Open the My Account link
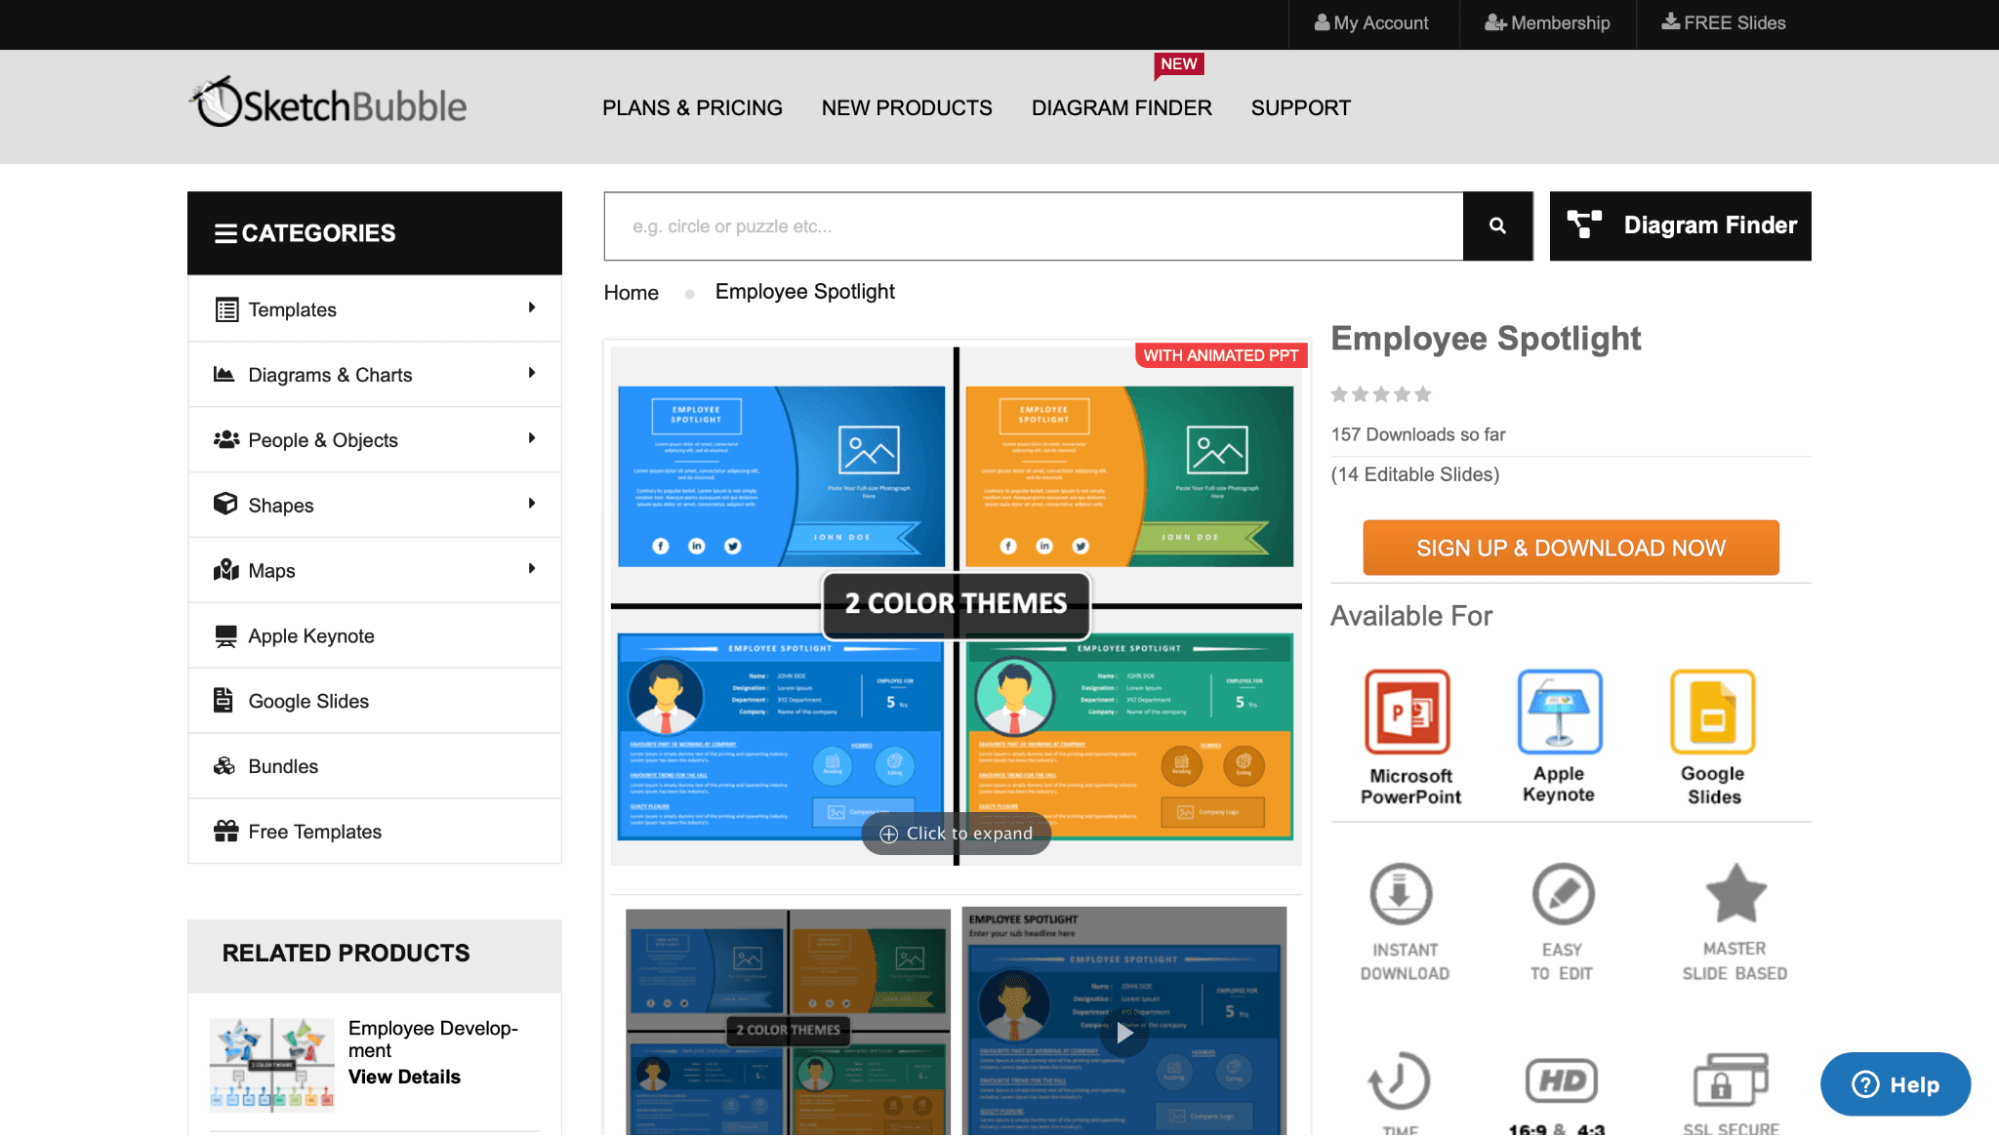This screenshot has width=1999, height=1136. pyautogui.click(x=1371, y=23)
